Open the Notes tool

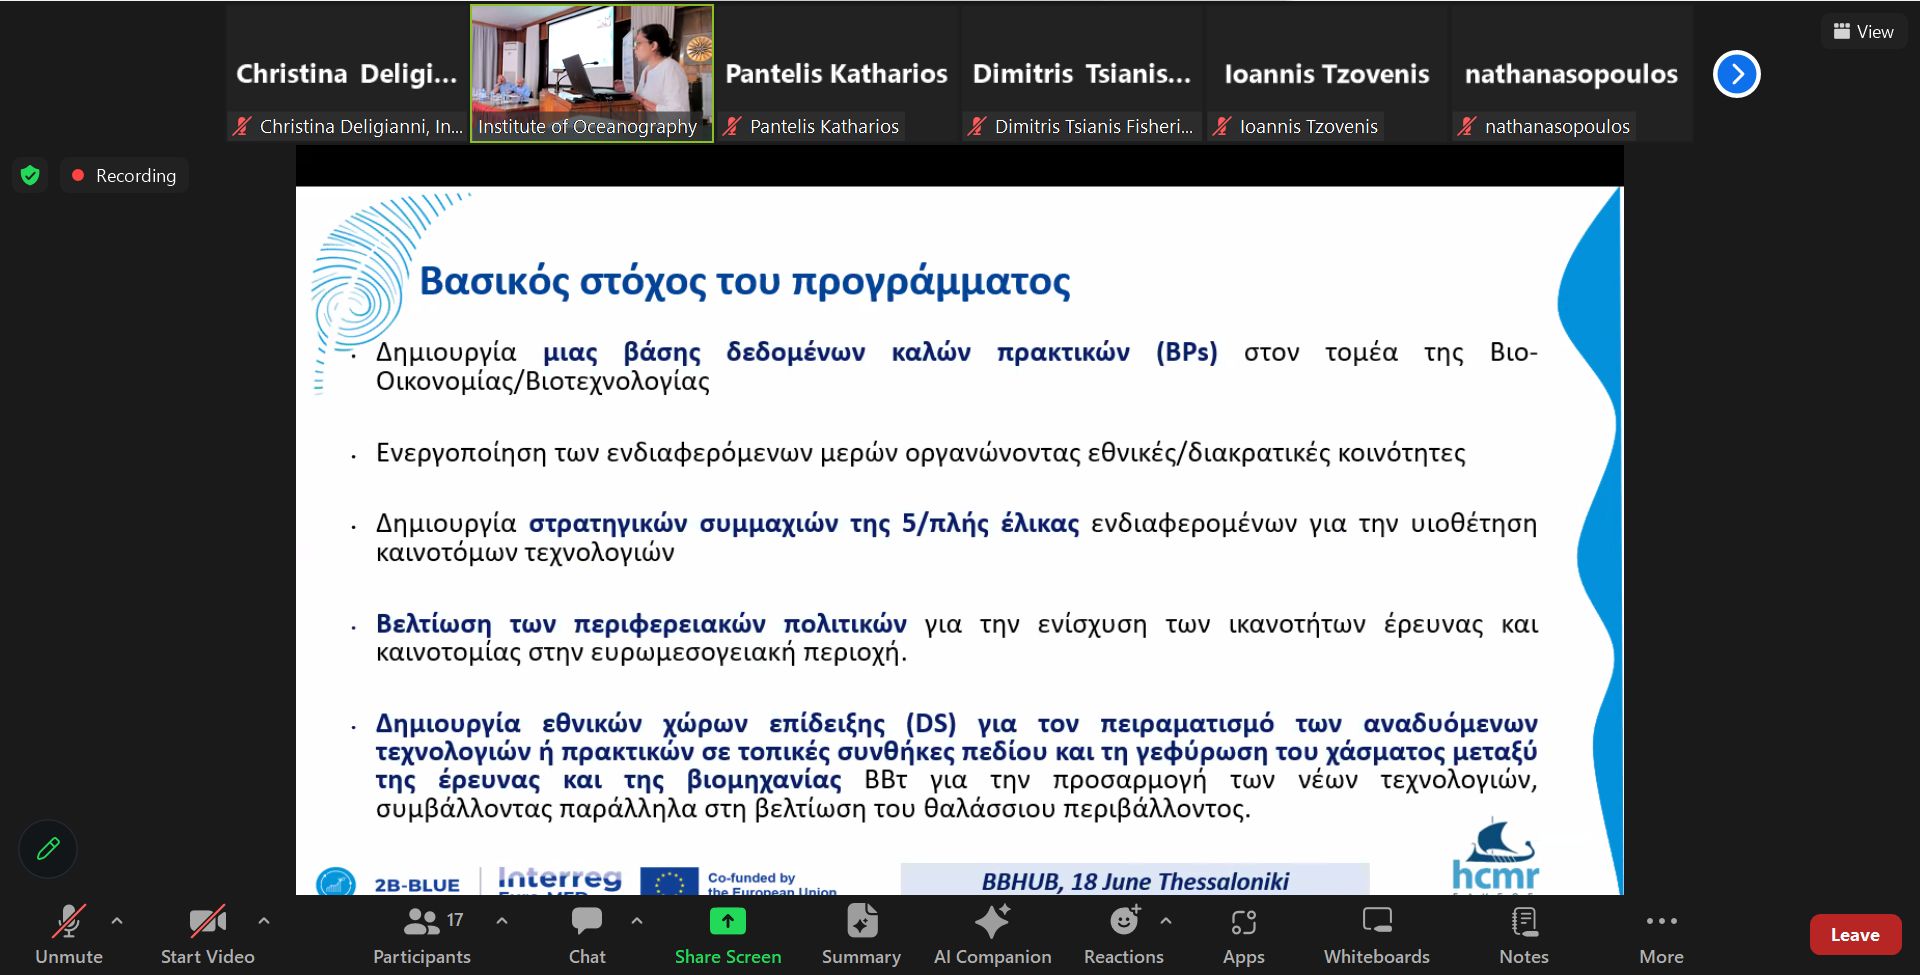[1523, 934]
